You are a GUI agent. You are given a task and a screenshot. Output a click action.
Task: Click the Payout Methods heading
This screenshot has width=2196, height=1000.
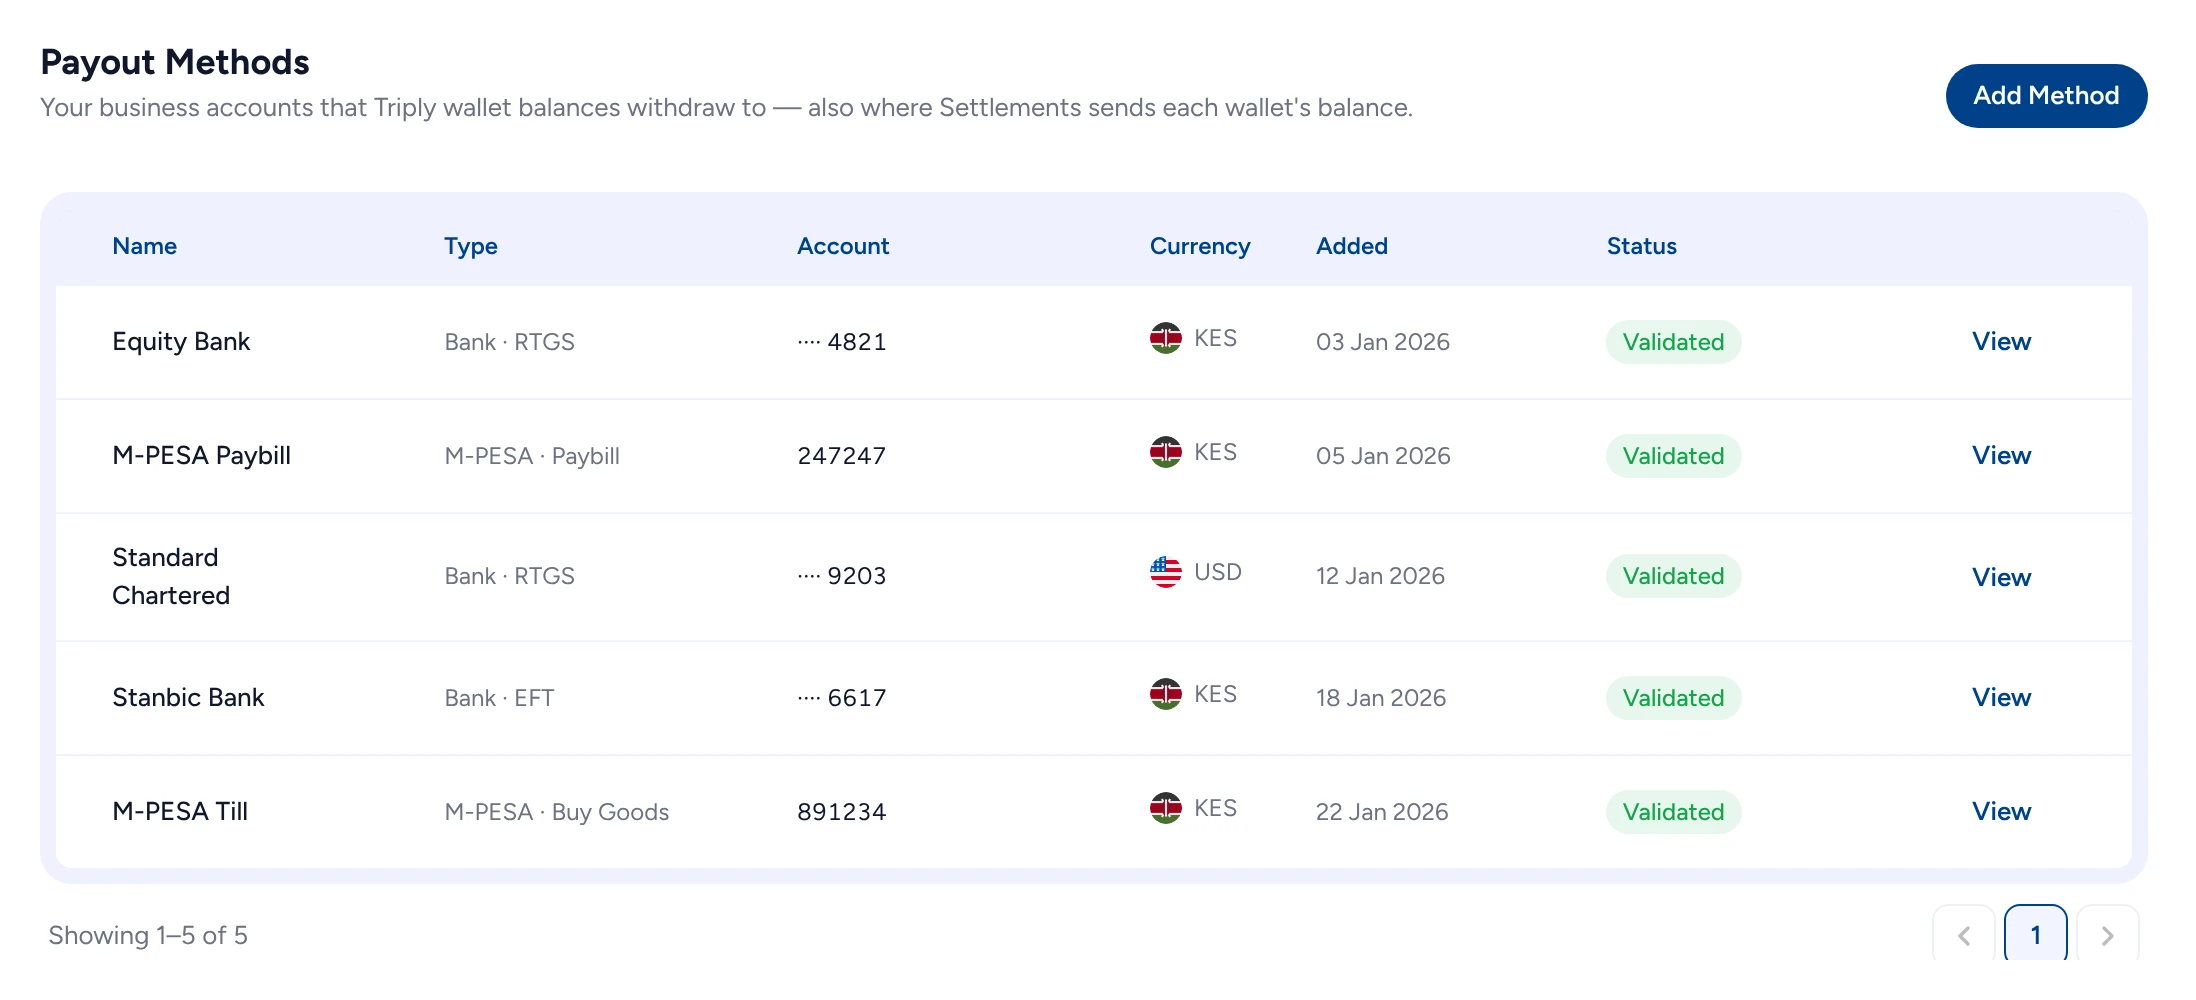[x=175, y=62]
